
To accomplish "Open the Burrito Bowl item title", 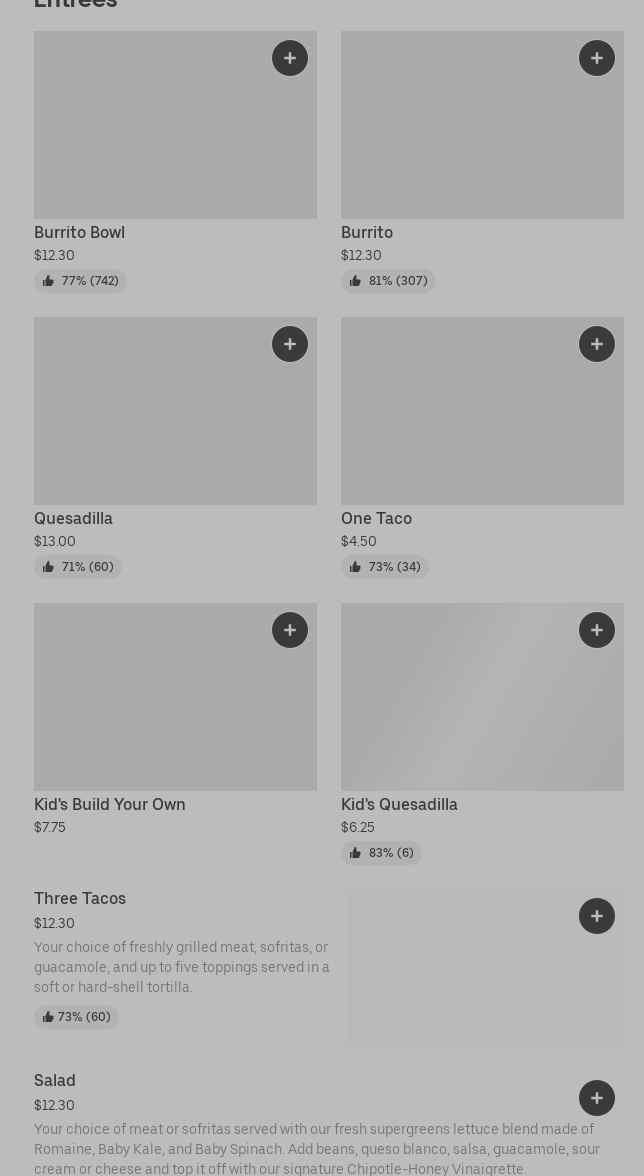I will click(80, 233).
